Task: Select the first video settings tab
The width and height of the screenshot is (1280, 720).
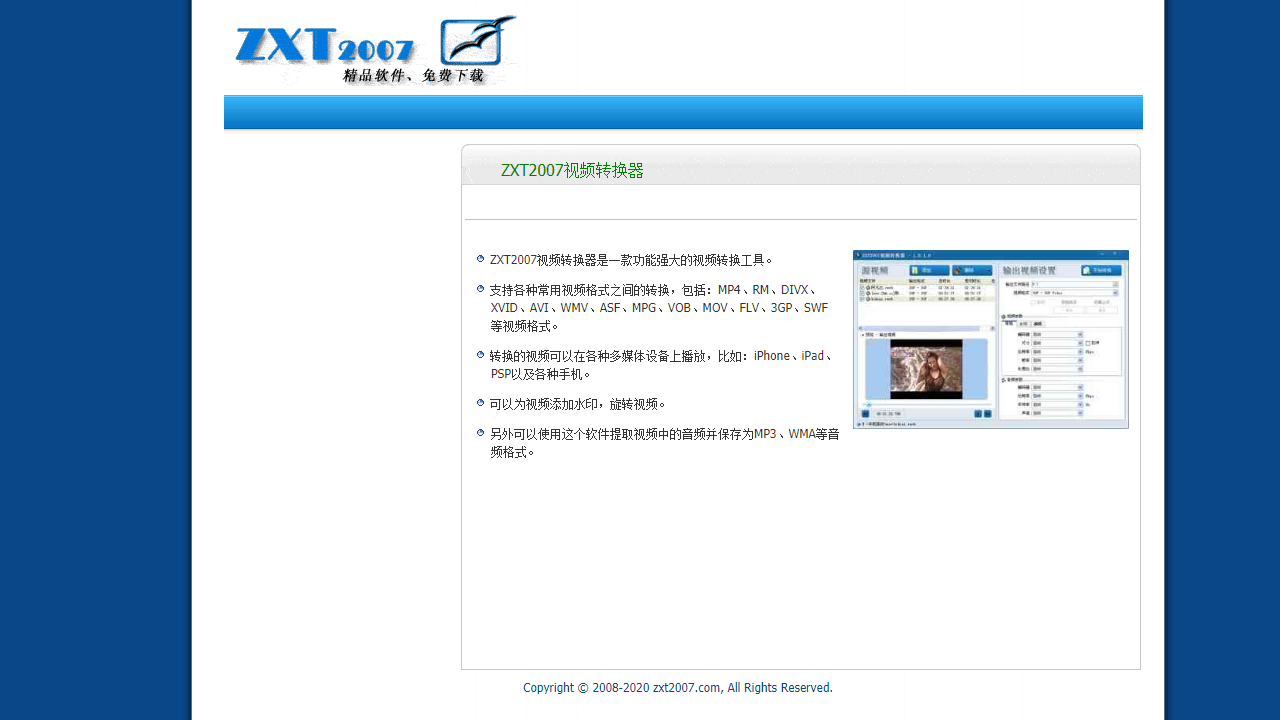Action: (1010, 323)
